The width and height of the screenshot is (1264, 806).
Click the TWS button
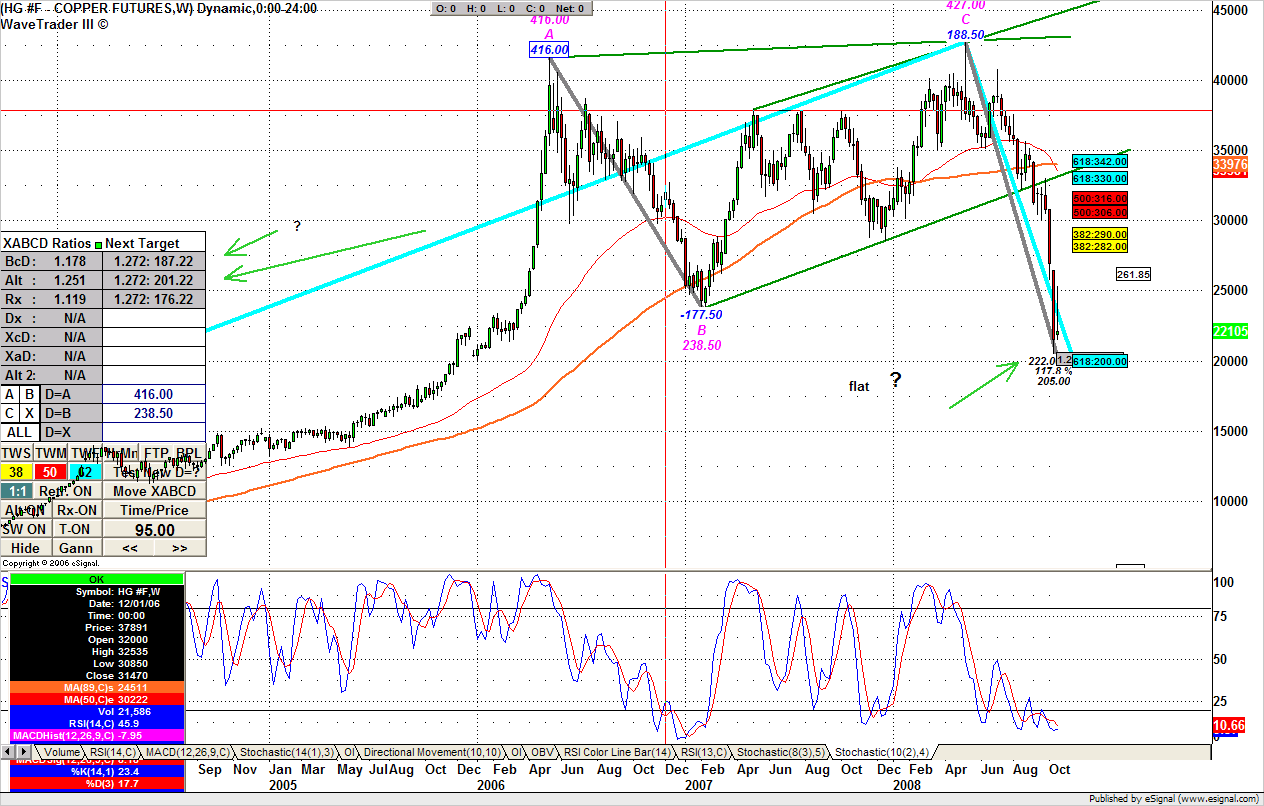(17, 453)
